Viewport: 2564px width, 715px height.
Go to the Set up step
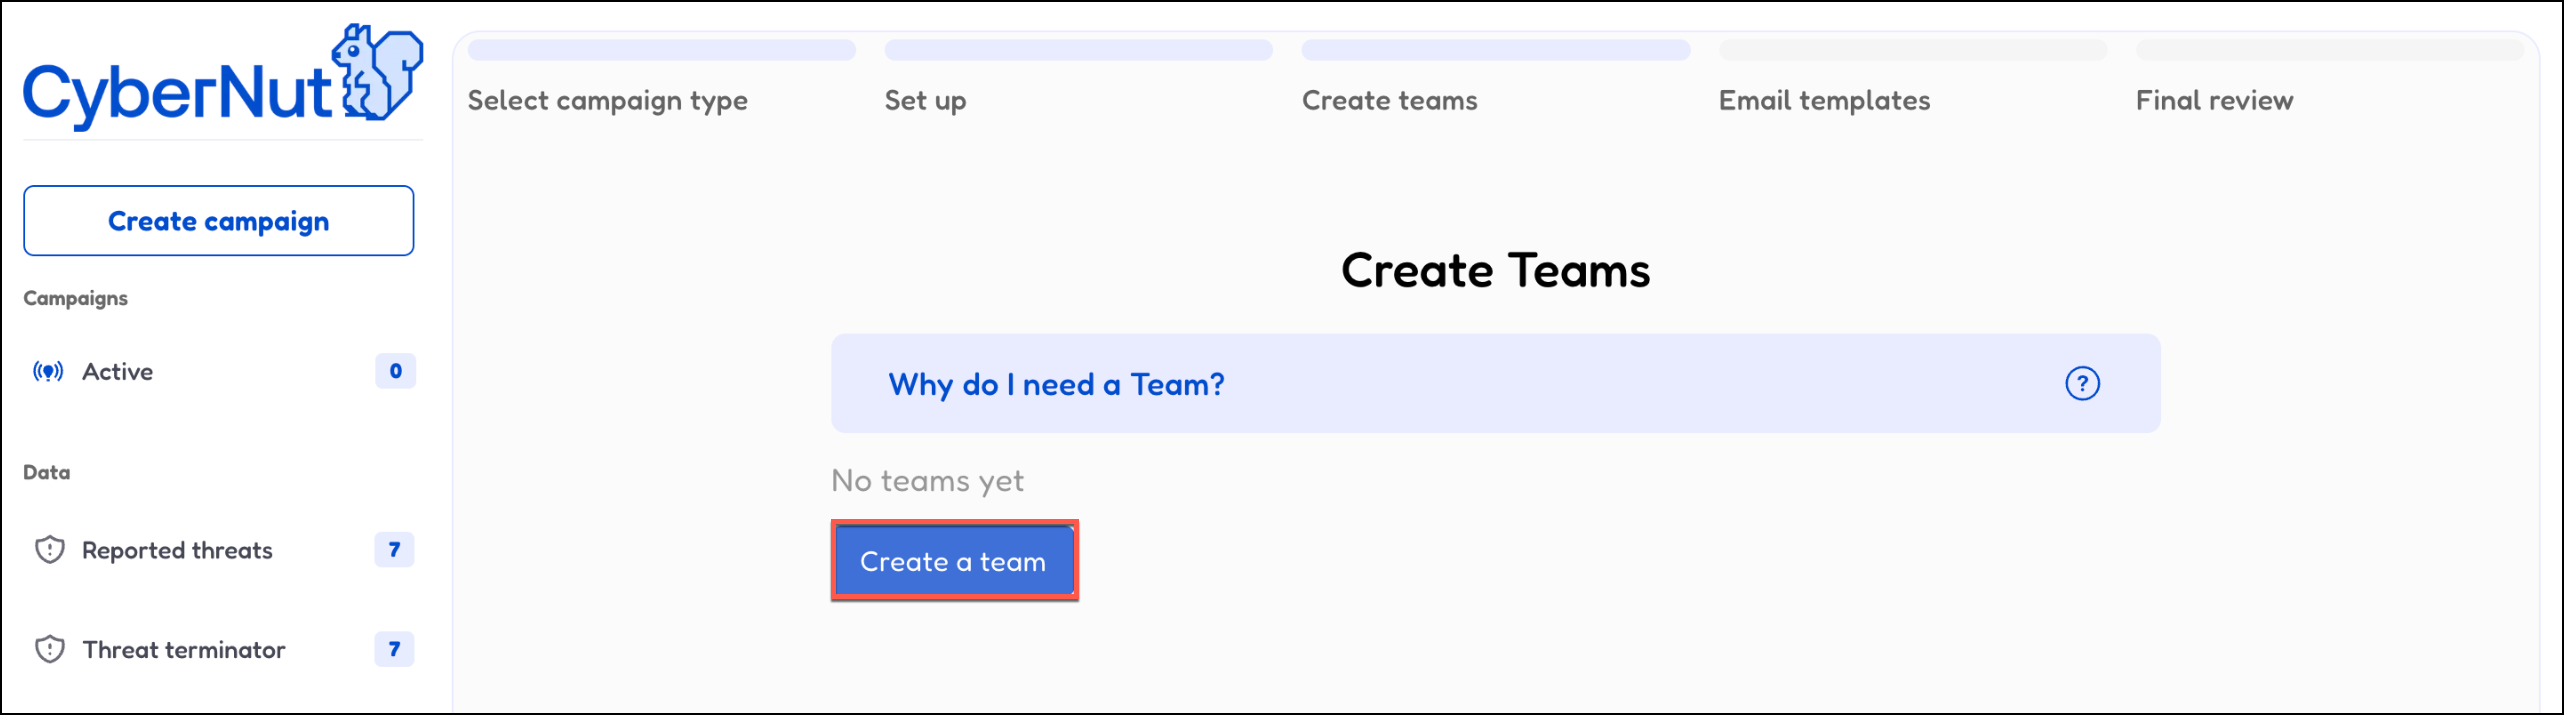(925, 101)
